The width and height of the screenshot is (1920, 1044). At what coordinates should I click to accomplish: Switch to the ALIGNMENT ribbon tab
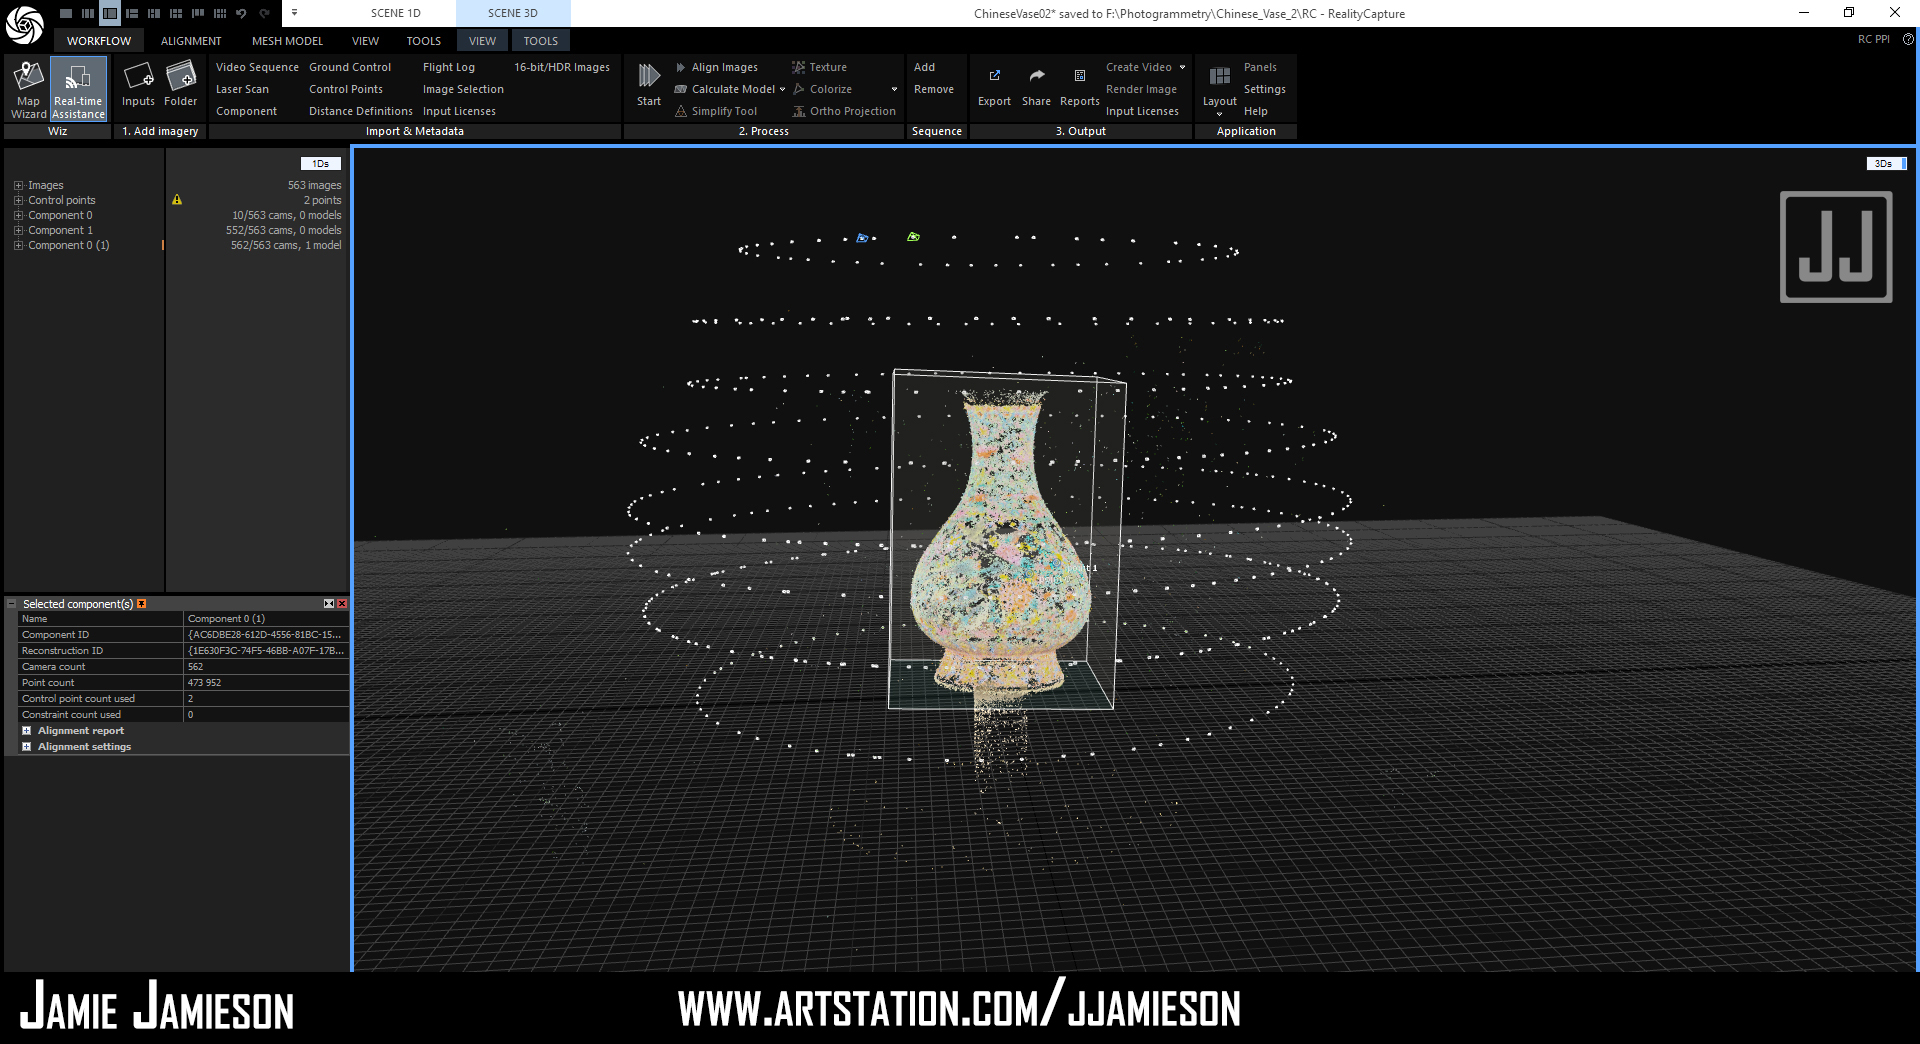(x=191, y=41)
